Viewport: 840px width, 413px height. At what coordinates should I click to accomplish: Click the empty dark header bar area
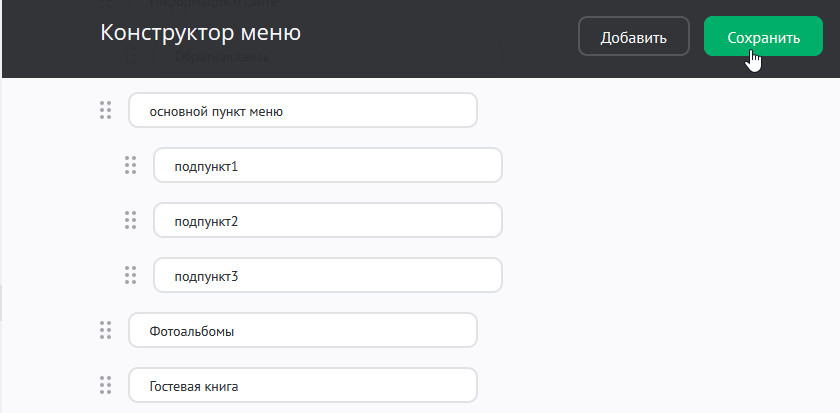click(x=440, y=37)
